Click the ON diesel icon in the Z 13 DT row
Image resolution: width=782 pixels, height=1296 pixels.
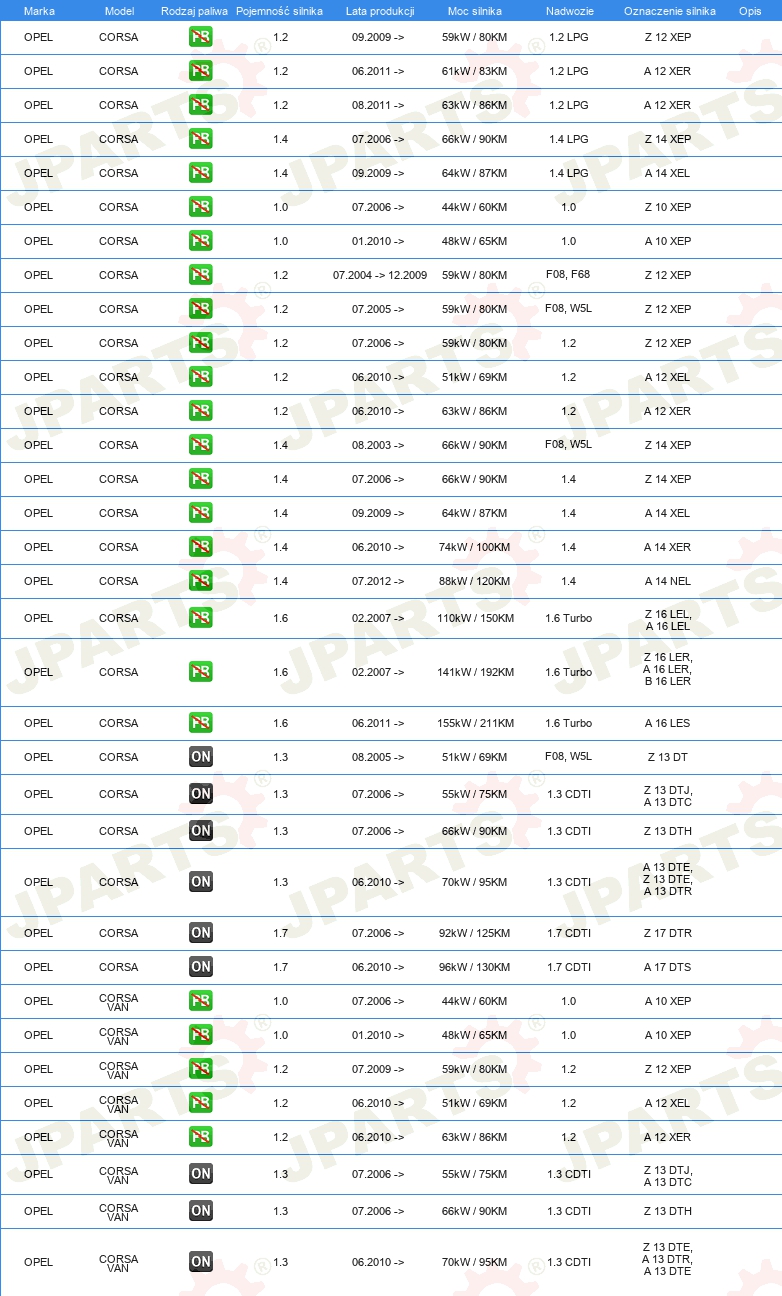pyautogui.click(x=201, y=757)
